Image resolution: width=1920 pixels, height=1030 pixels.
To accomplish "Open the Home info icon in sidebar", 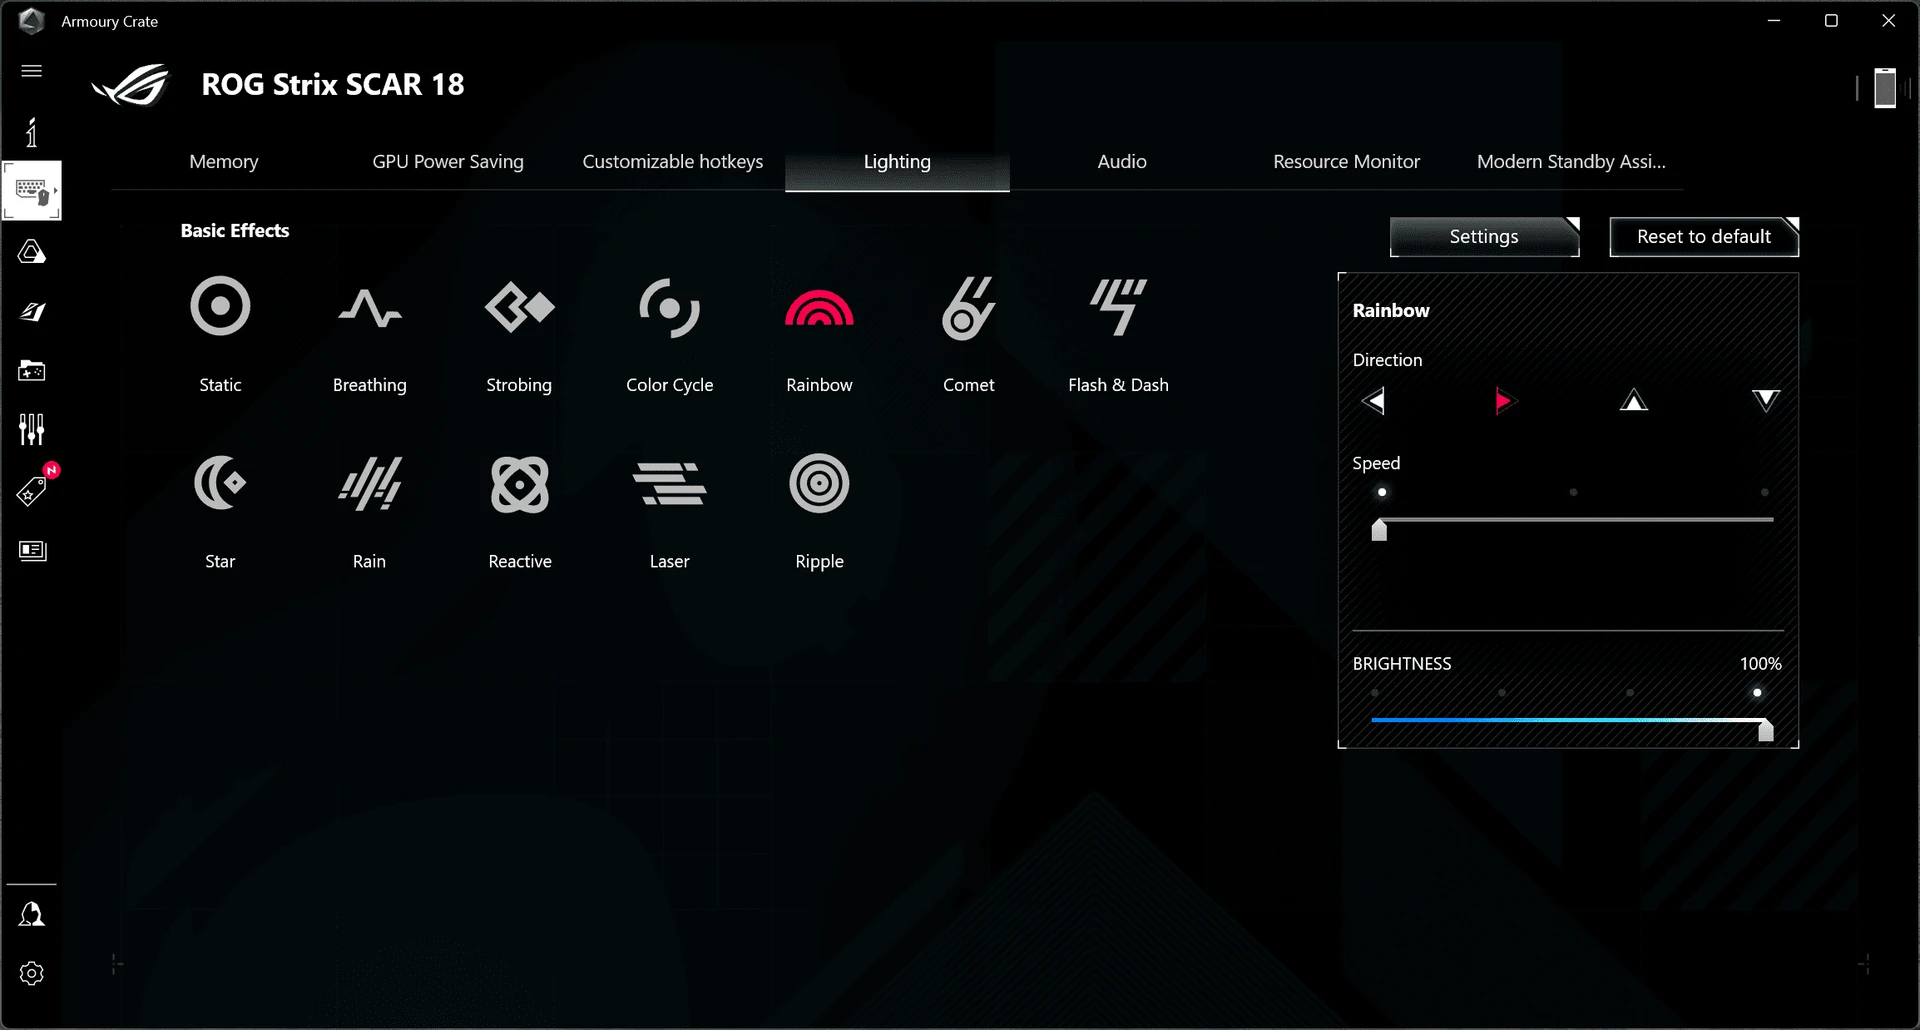I will click(32, 132).
